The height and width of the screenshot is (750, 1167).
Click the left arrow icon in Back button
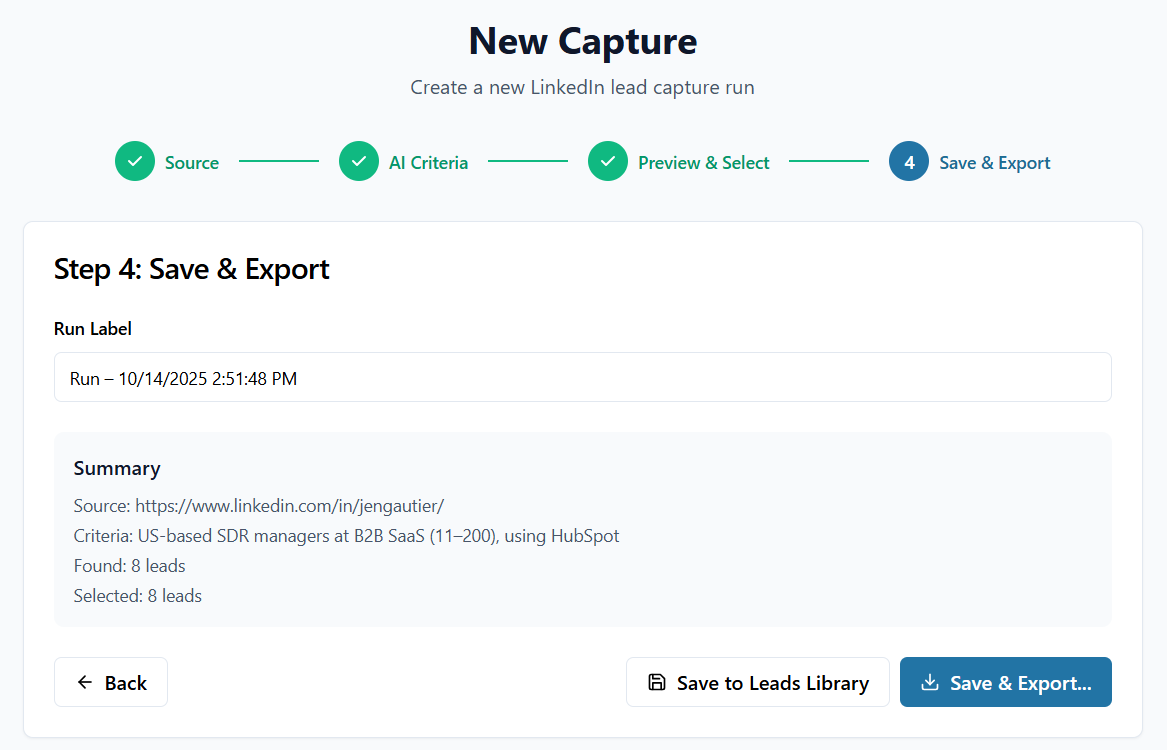click(x=85, y=683)
